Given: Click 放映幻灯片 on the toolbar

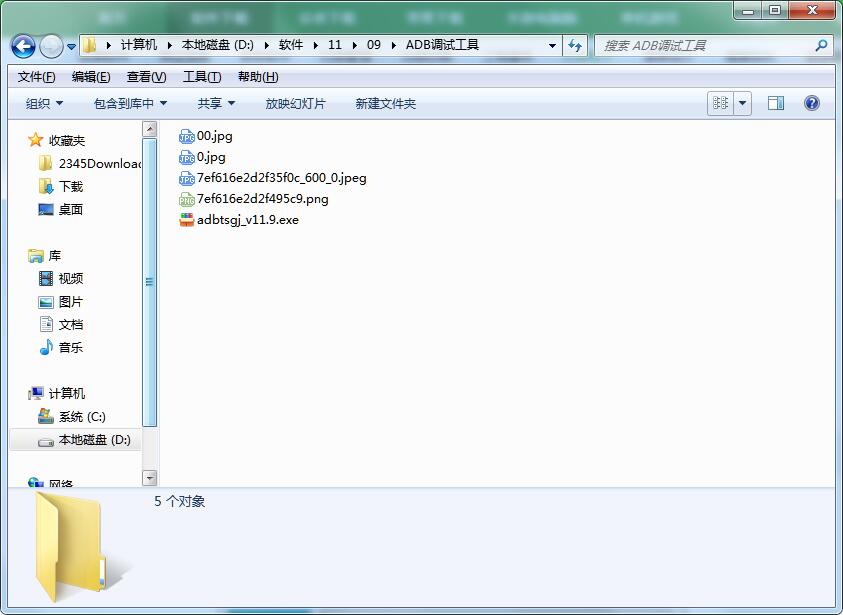Looking at the screenshot, I should pyautogui.click(x=296, y=103).
